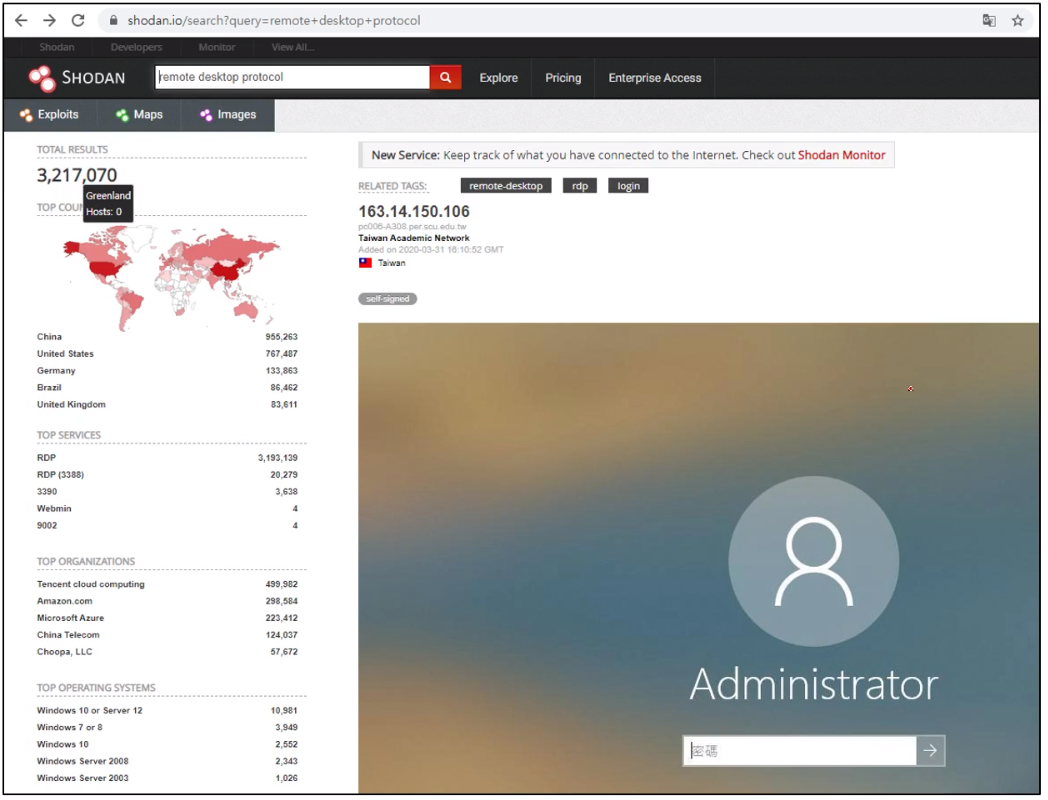Viewport: 1048px width, 800px height.
Task: Filter by Amazon.com organization
Action: click(65, 601)
